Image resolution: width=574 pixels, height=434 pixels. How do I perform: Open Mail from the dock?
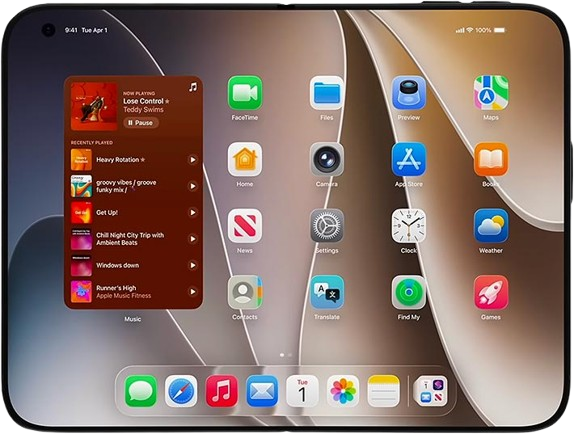click(262, 391)
